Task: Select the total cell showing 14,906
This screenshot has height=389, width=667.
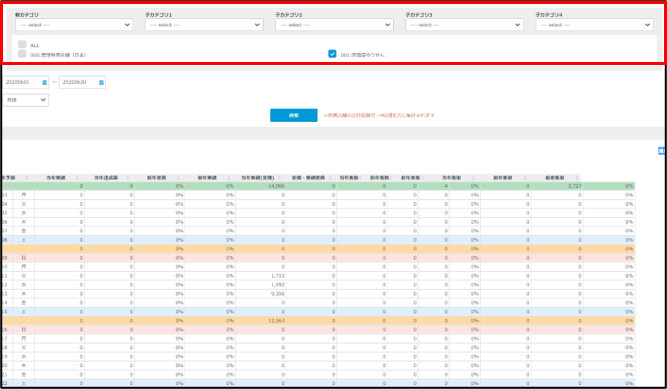Action: (x=260, y=186)
